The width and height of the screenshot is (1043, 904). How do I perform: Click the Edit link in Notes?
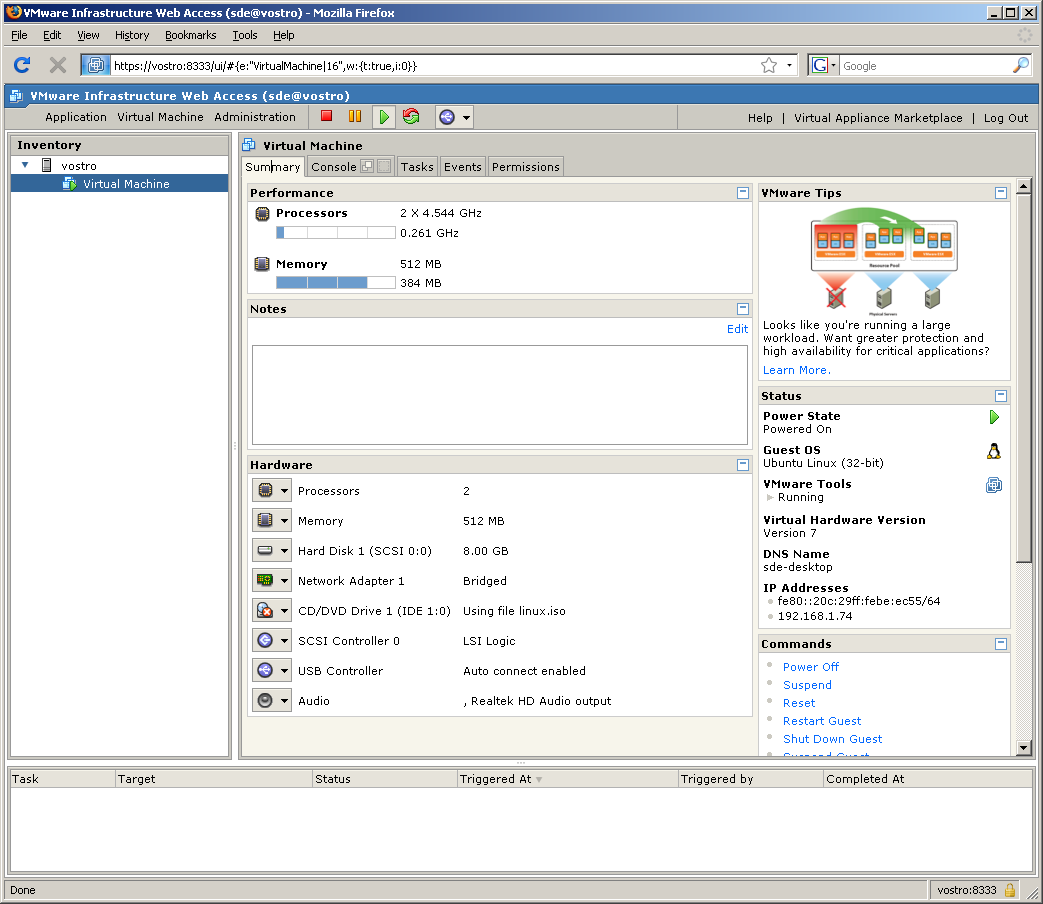click(x=737, y=329)
